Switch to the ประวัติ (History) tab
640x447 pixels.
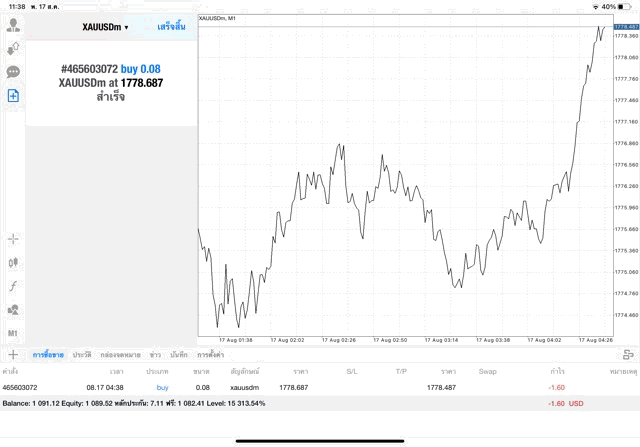point(81,354)
